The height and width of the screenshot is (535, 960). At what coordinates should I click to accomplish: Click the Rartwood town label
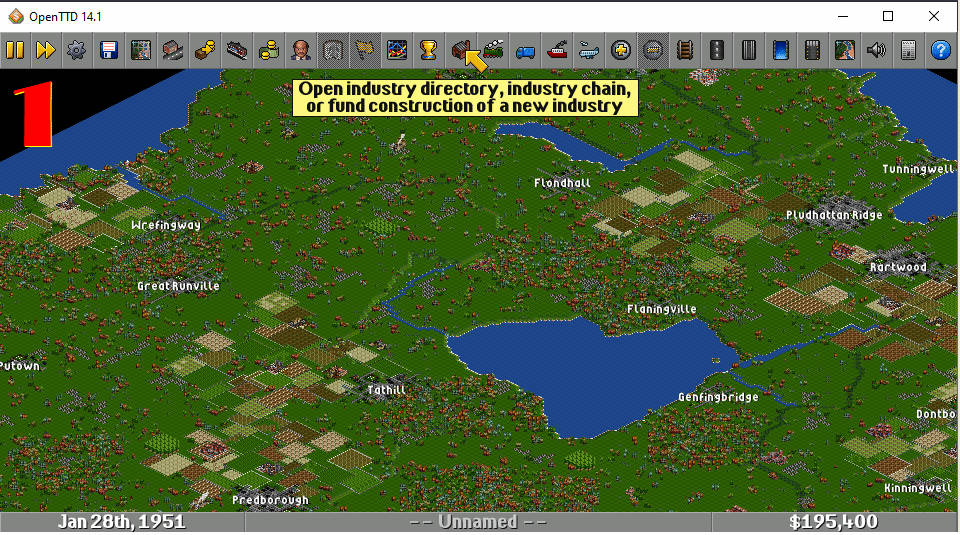click(898, 267)
